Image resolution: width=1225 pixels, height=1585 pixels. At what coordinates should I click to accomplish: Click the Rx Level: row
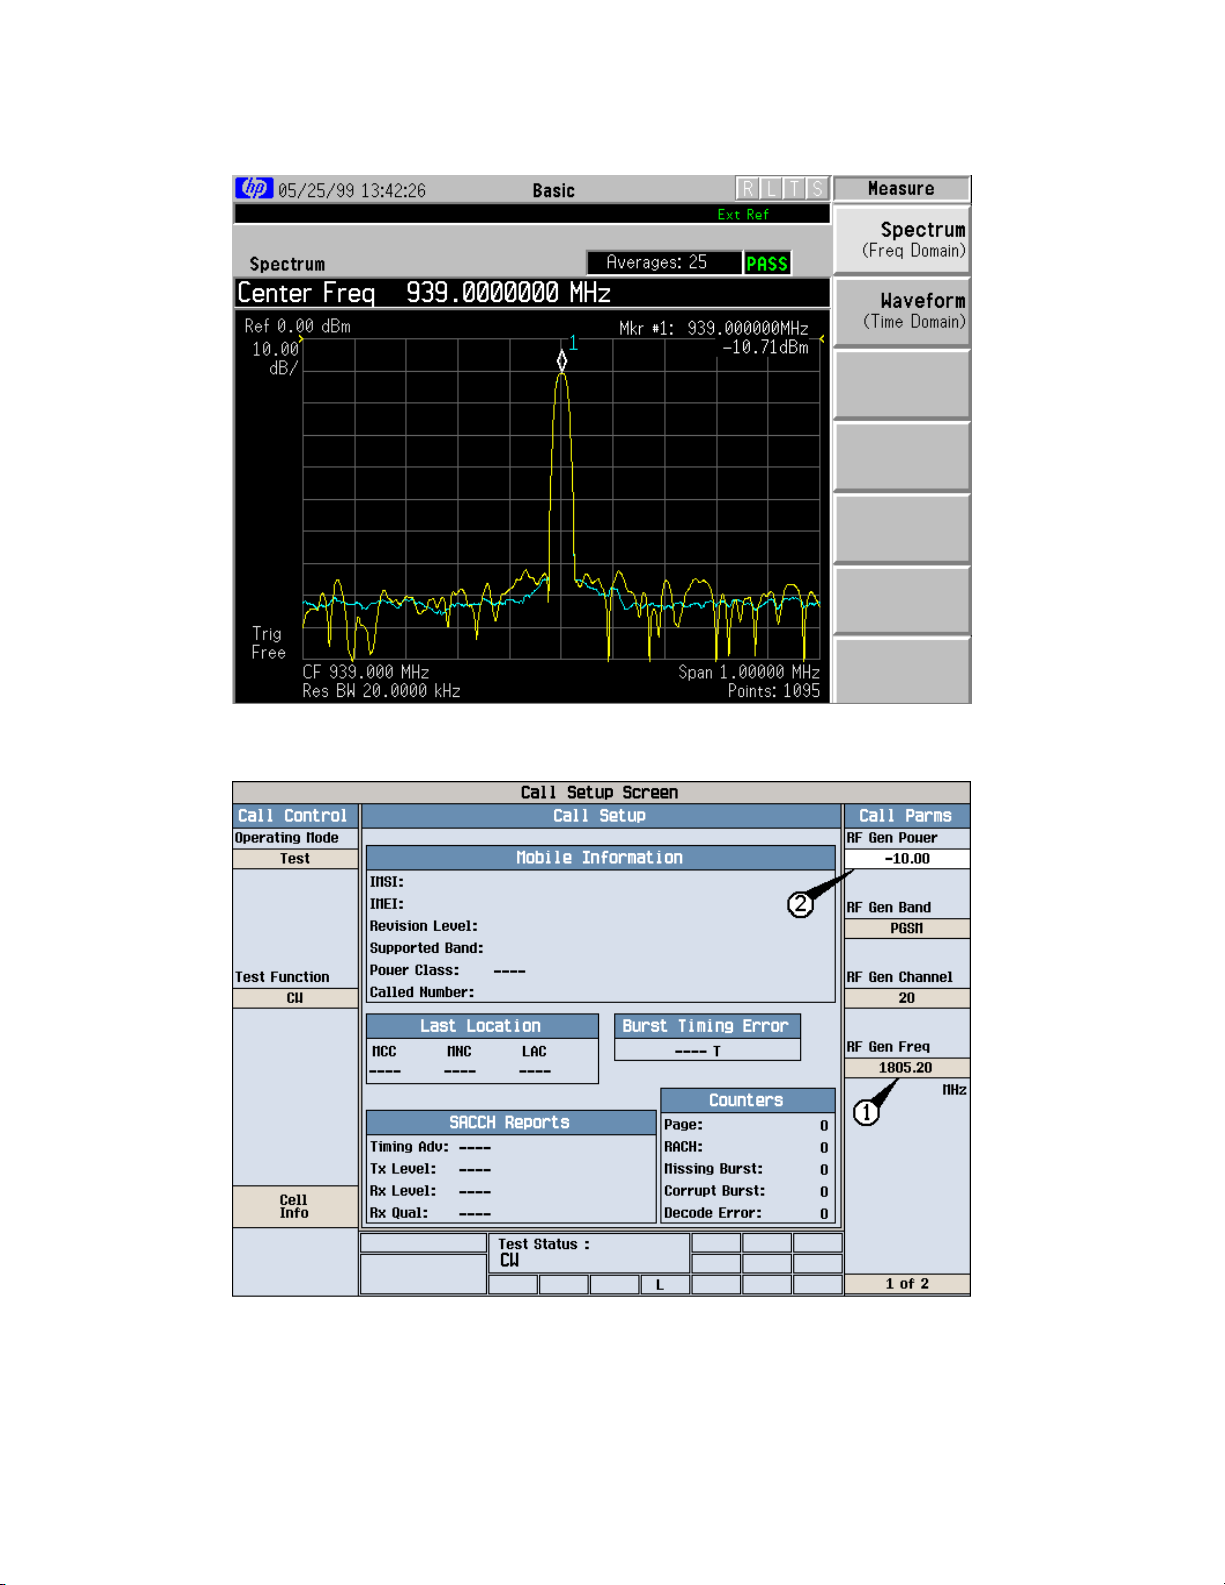click(430, 1191)
